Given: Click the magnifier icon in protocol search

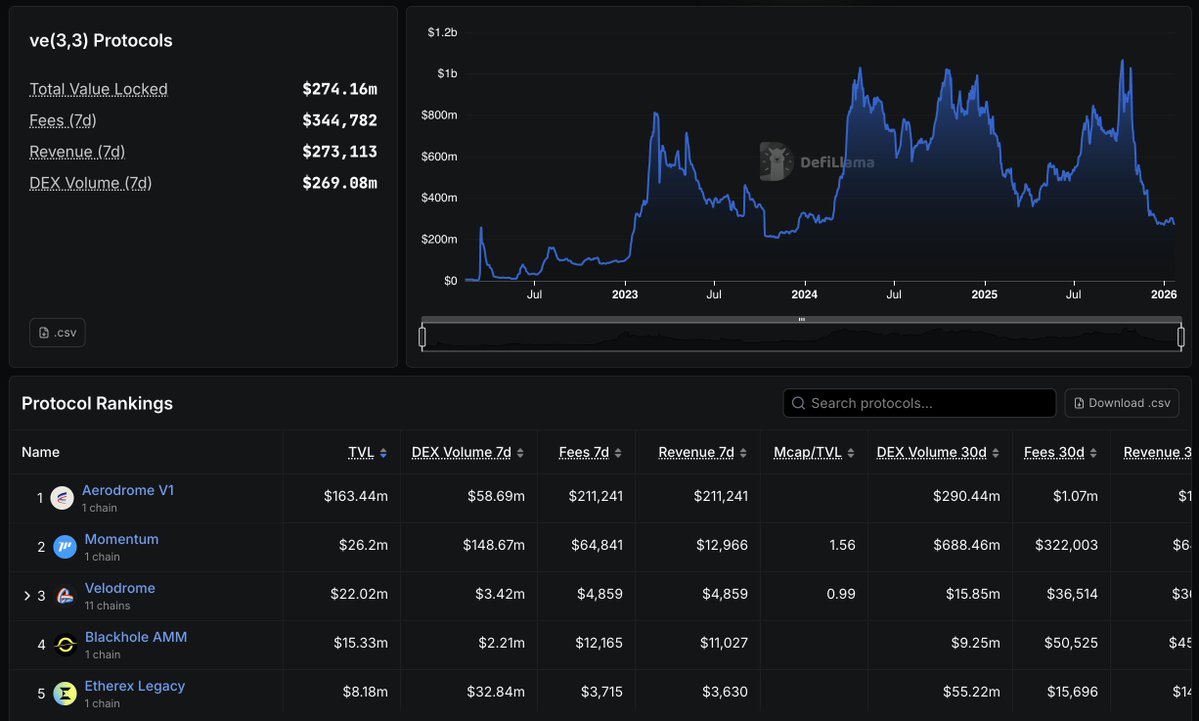Looking at the screenshot, I should click(x=798, y=403).
